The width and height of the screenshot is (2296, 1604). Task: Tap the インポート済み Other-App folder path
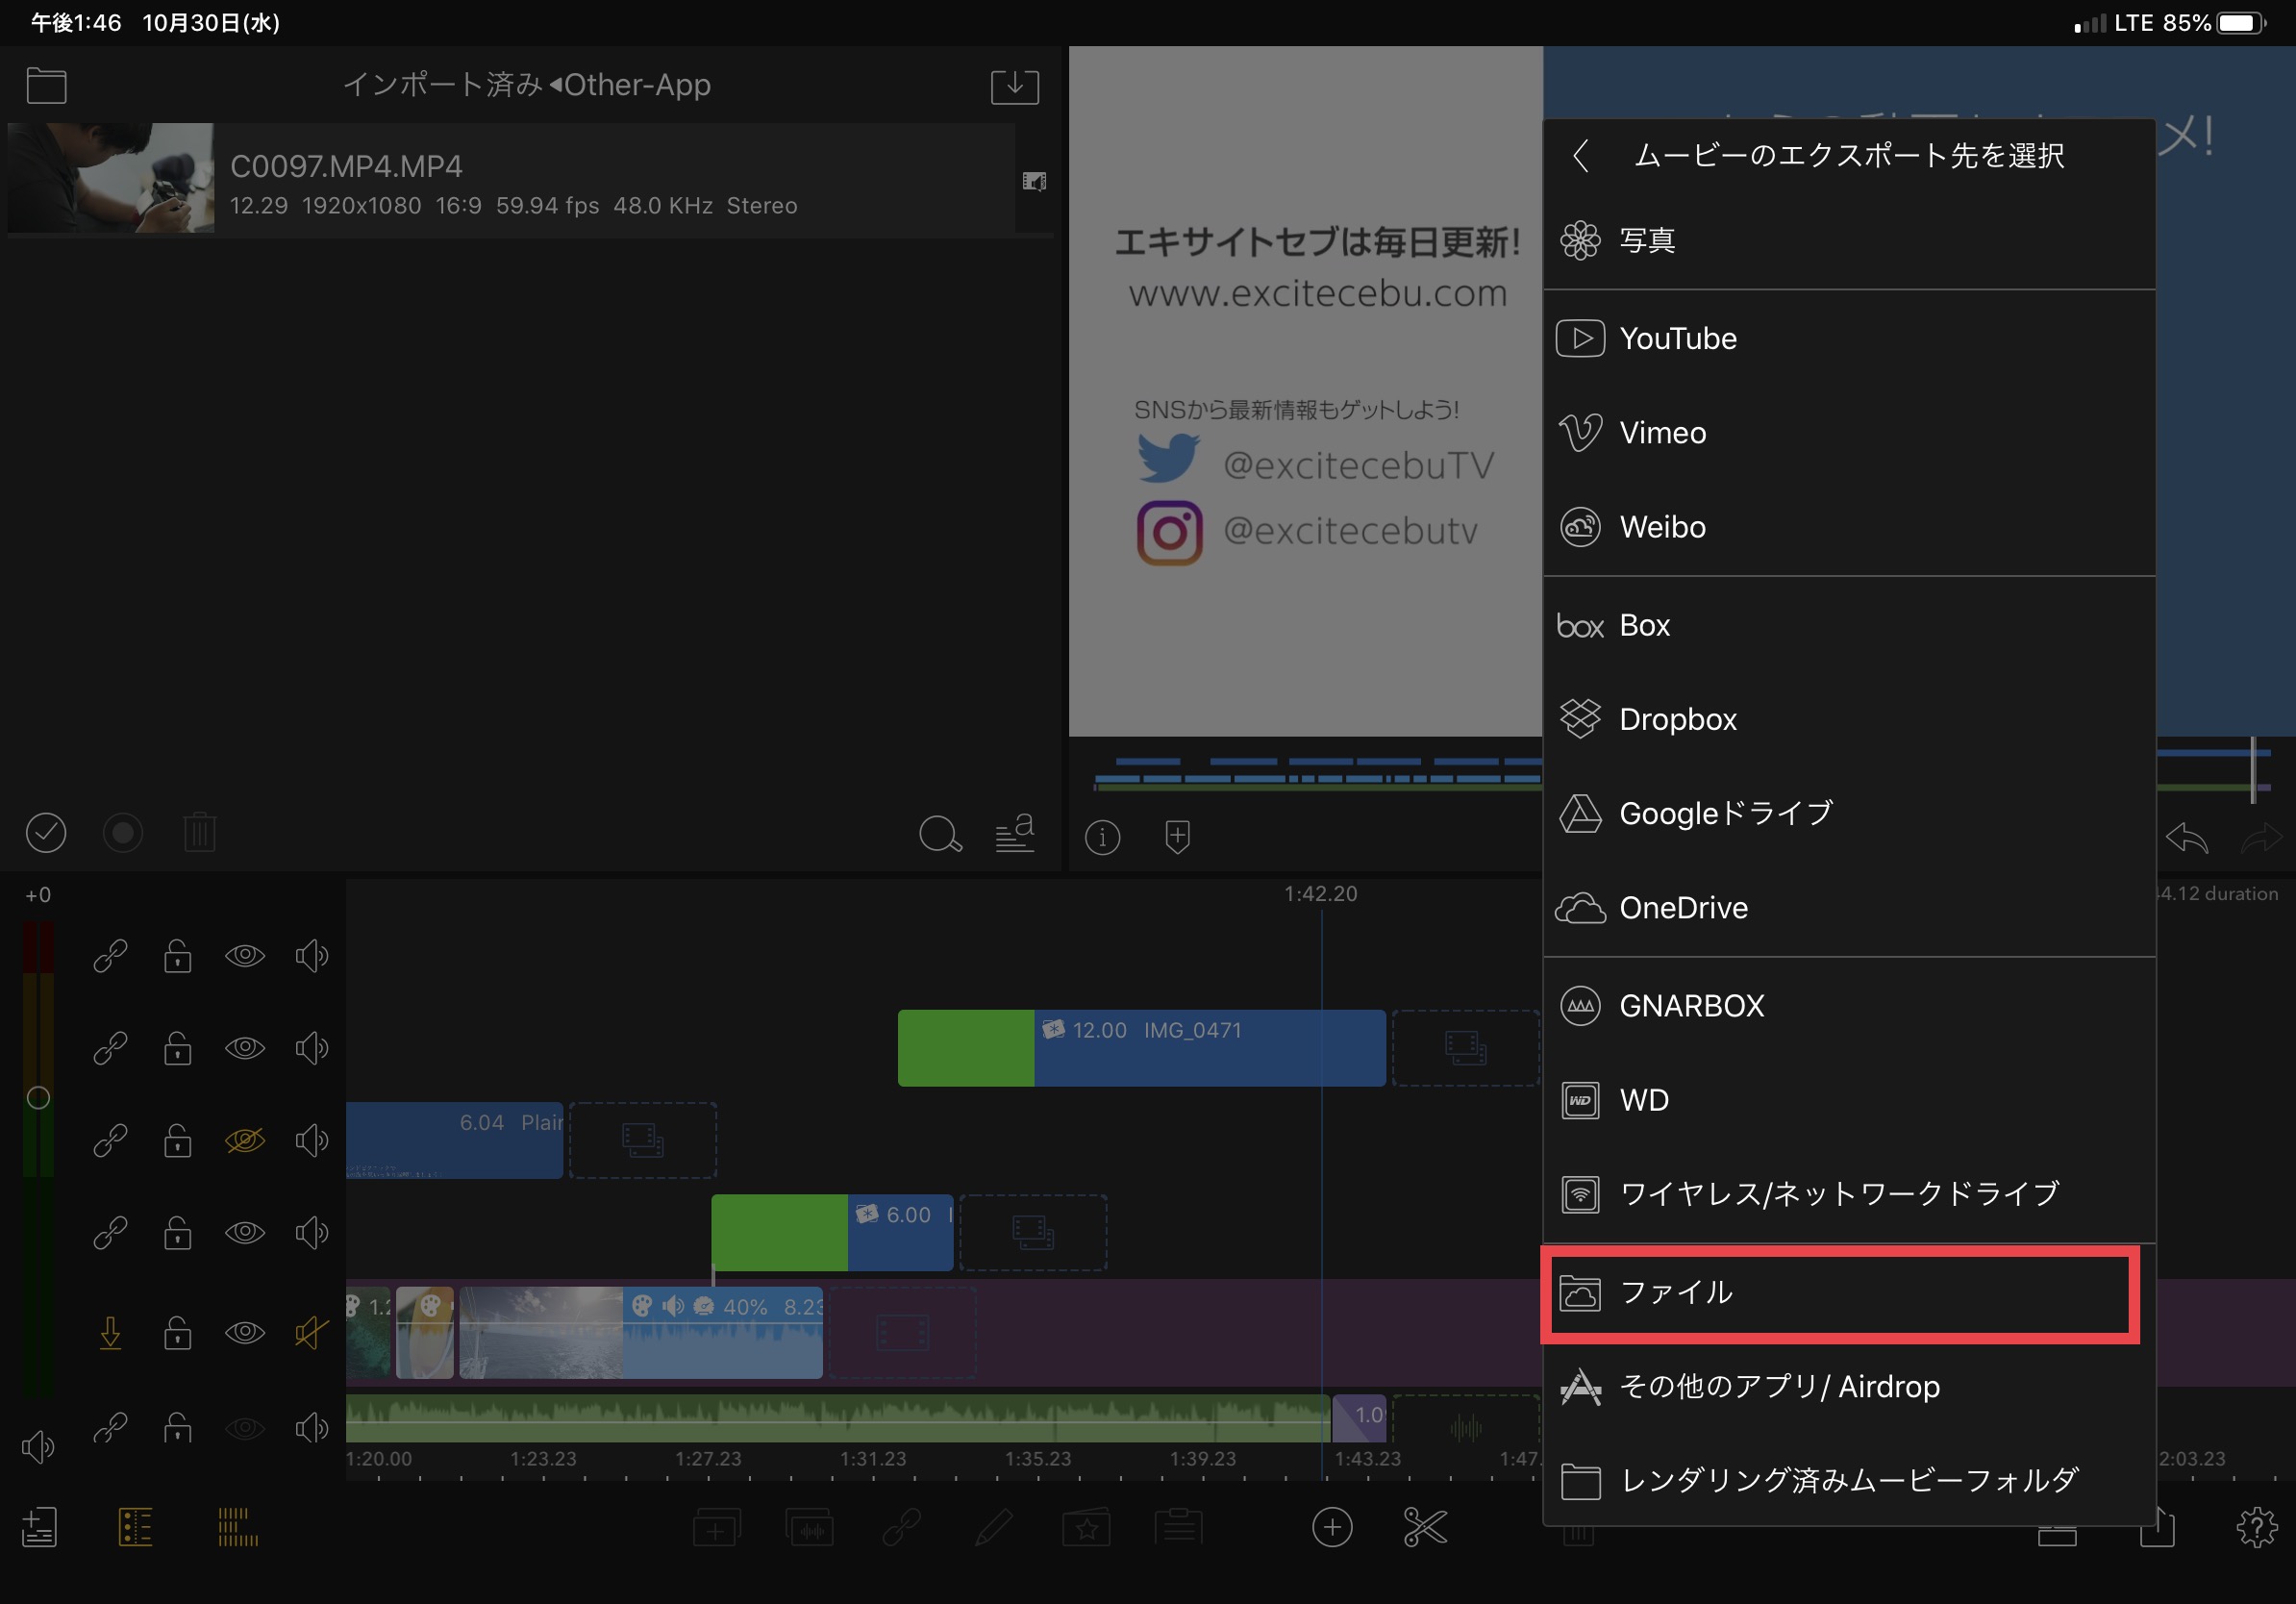click(x=526, y=86)
